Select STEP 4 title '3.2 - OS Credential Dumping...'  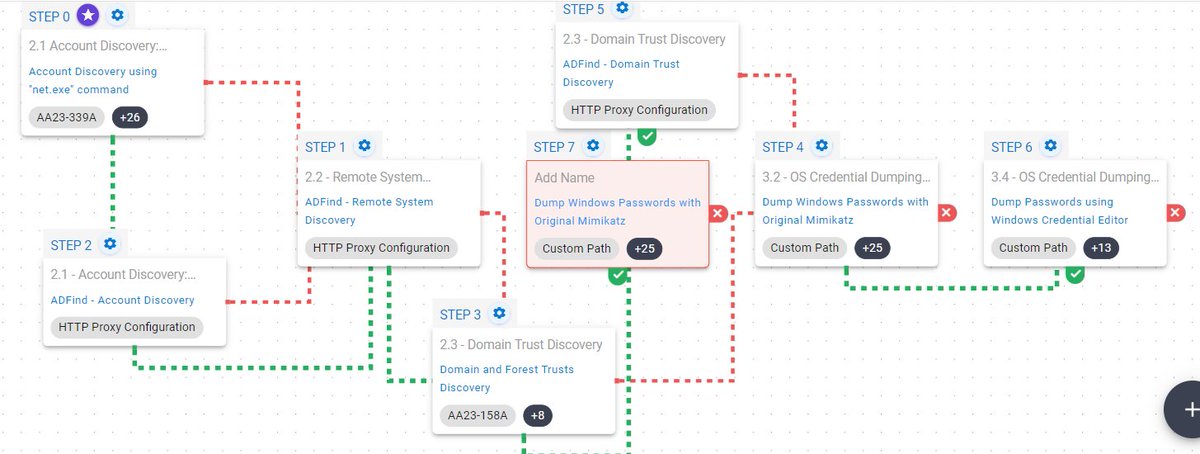(847, 177)
